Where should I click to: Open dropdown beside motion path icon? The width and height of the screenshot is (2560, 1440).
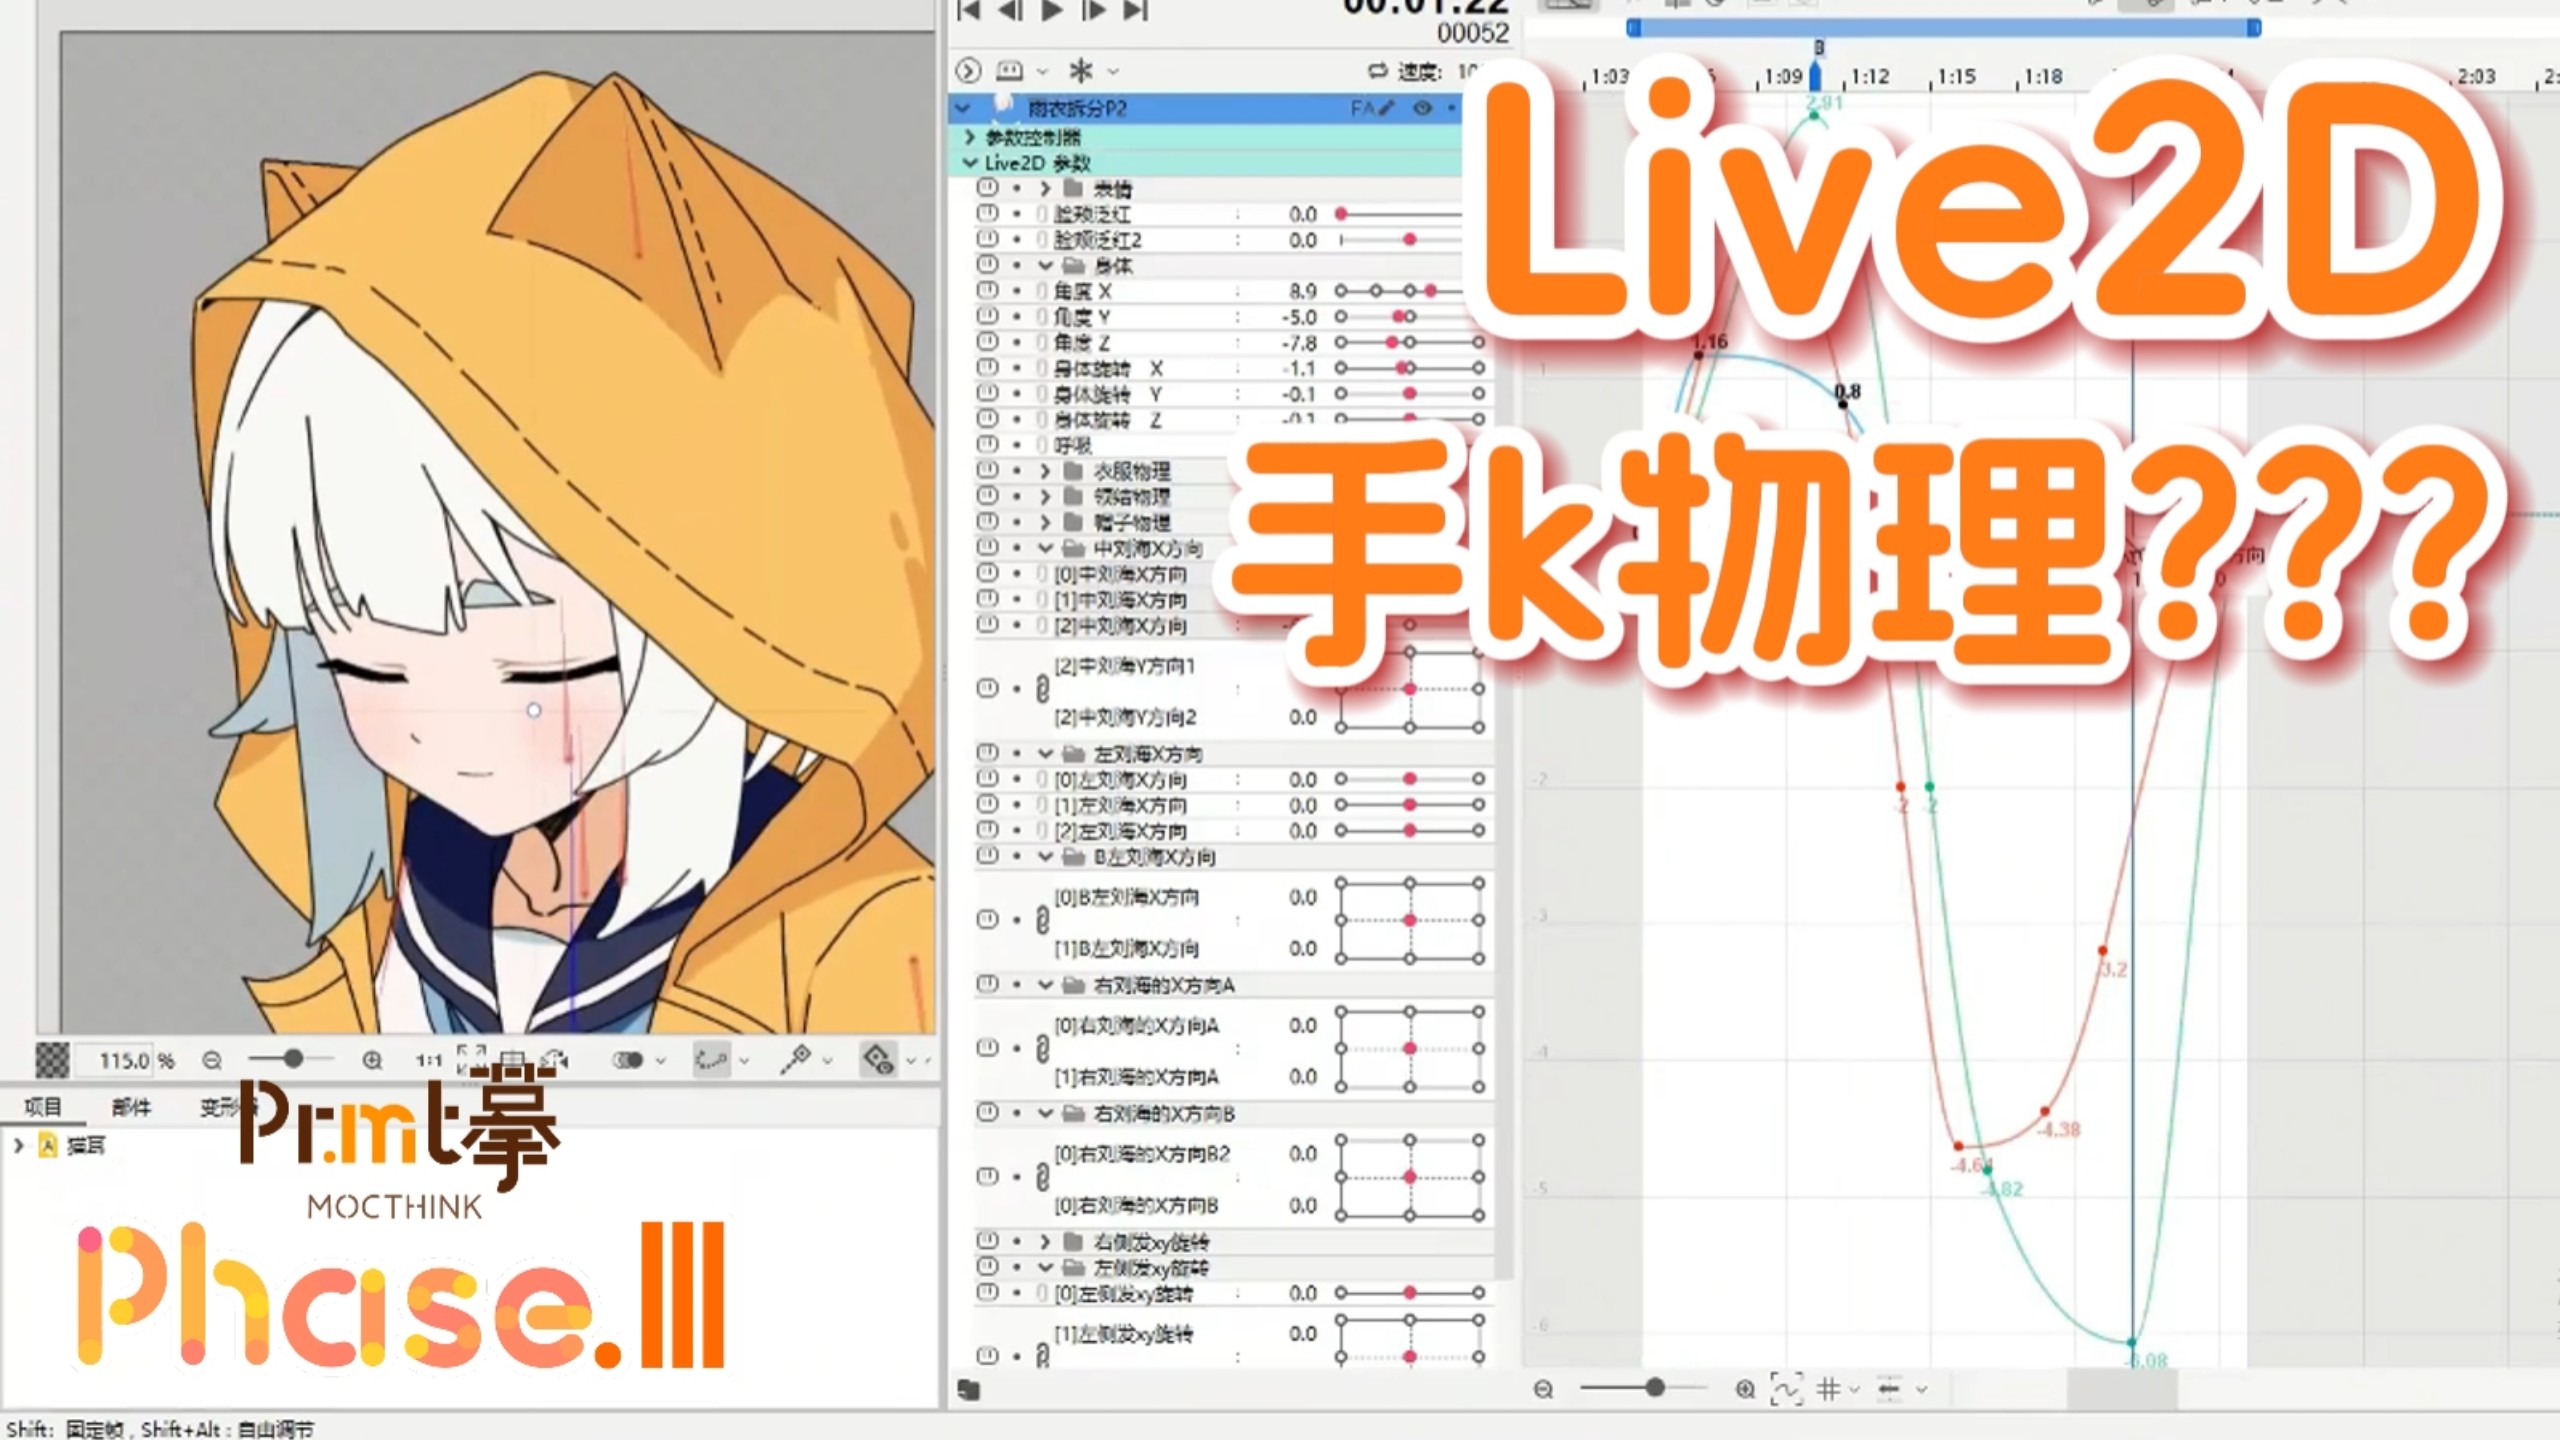coord(744,1061)
